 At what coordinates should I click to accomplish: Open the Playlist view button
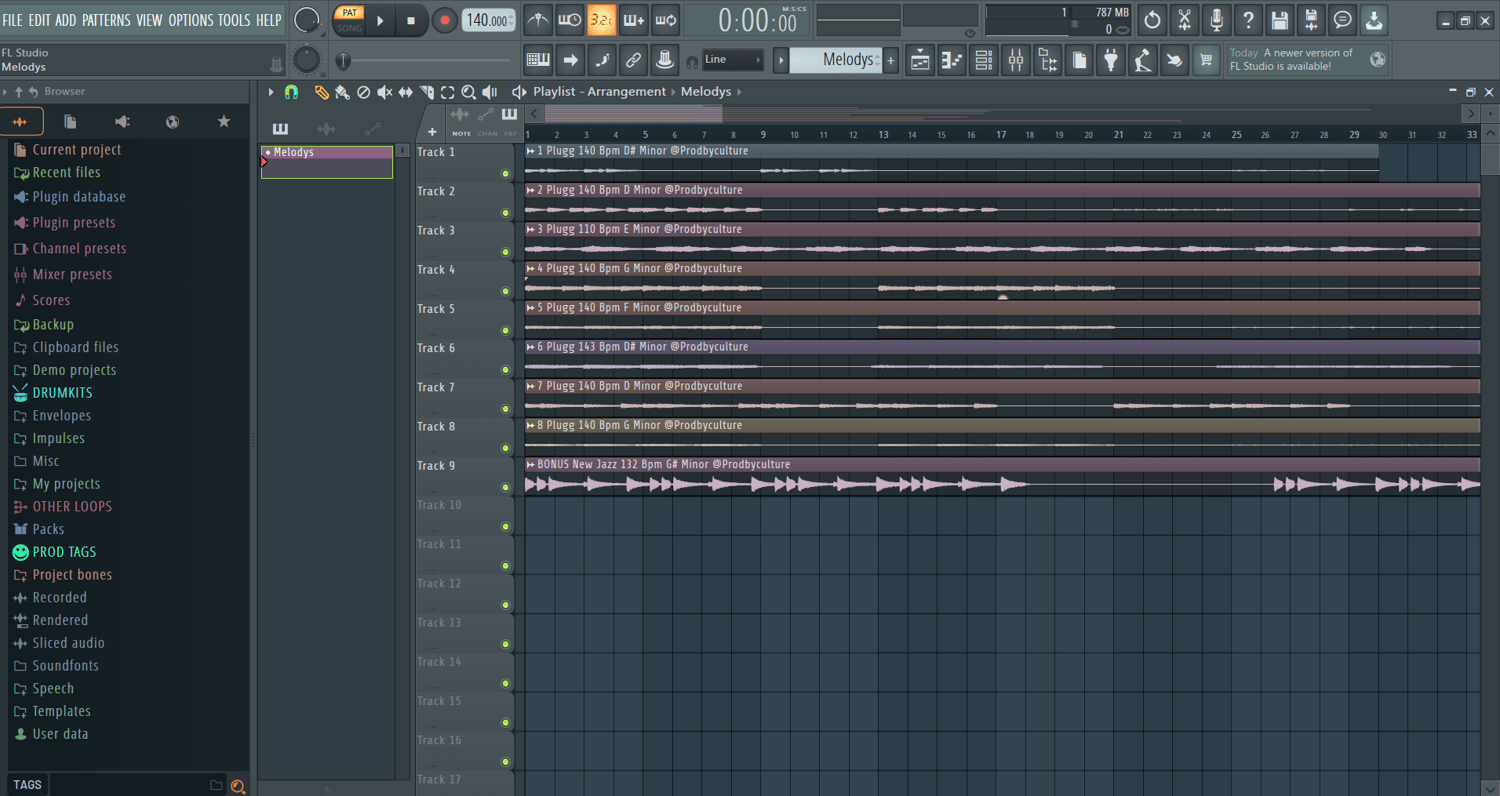[x=920, y=60]
